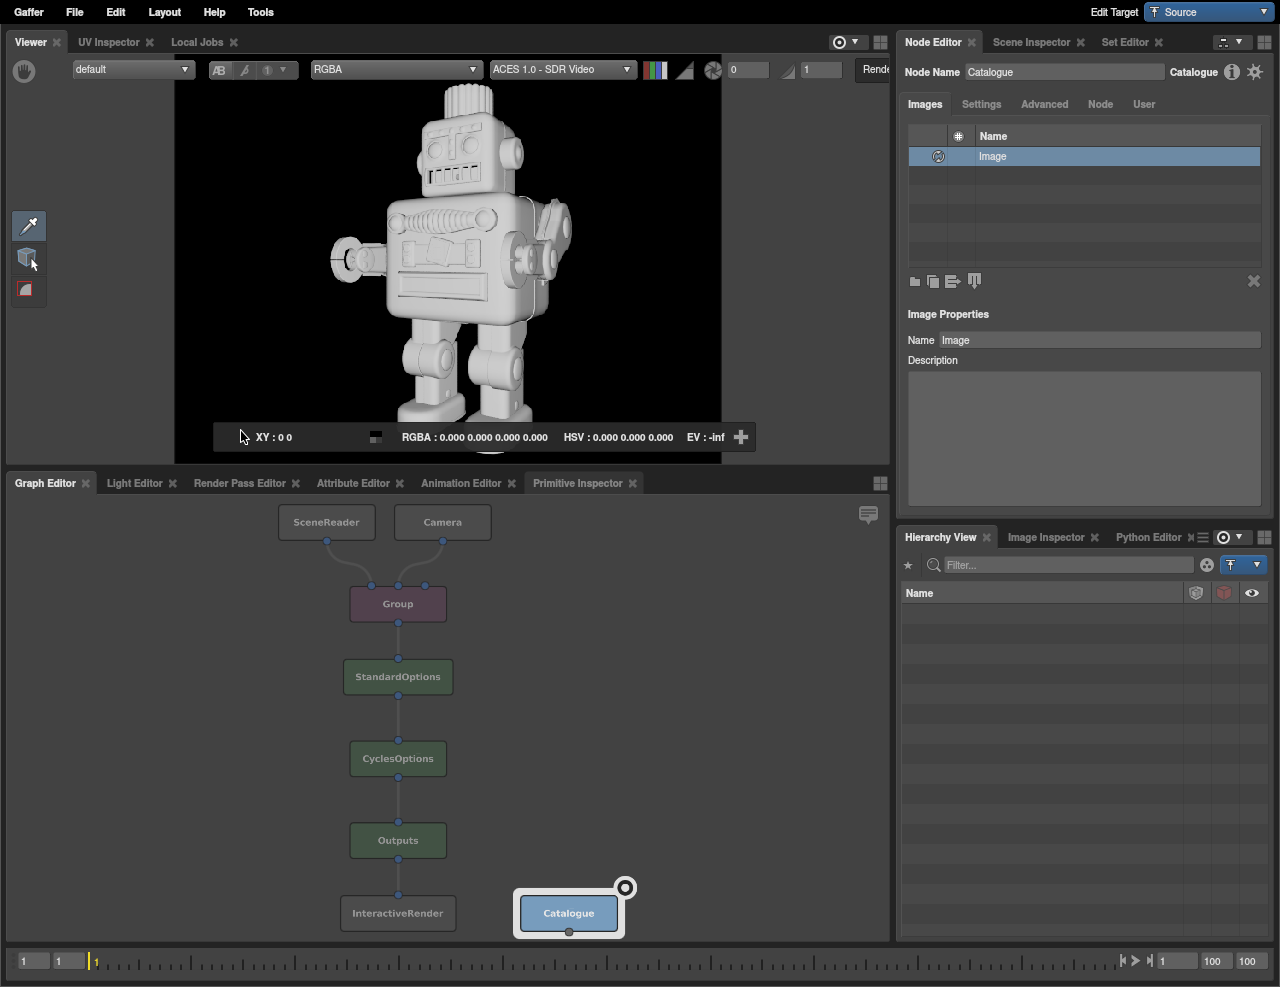Click the set filter icon beside Filter field
The width and height of the screenshot is (1280, 987).
pos(1207,565)
